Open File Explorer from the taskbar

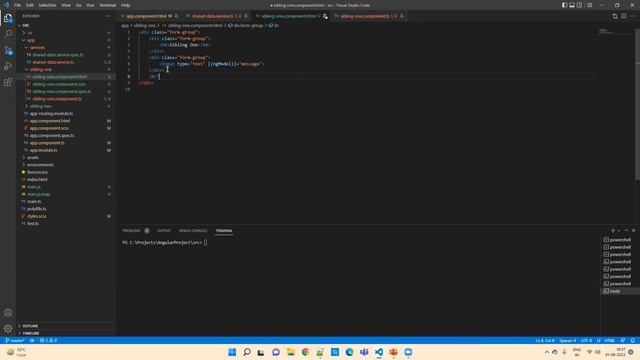pyautogui.click(x=291, y=352)
